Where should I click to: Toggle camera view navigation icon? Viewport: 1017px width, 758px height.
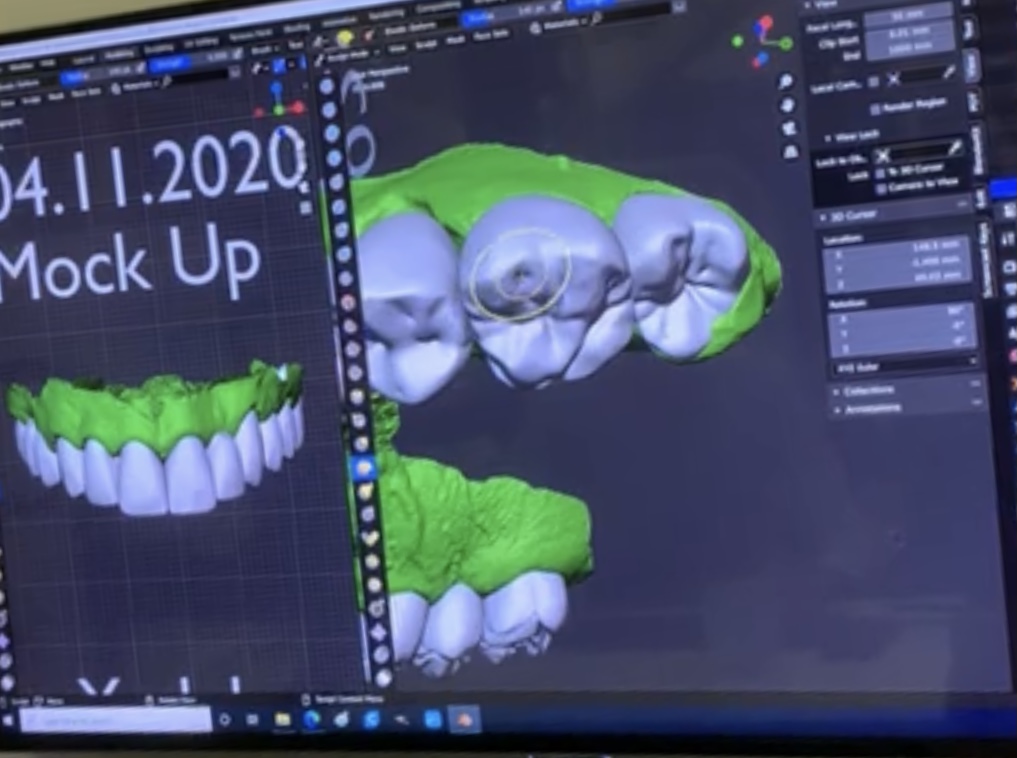[789, 128]
